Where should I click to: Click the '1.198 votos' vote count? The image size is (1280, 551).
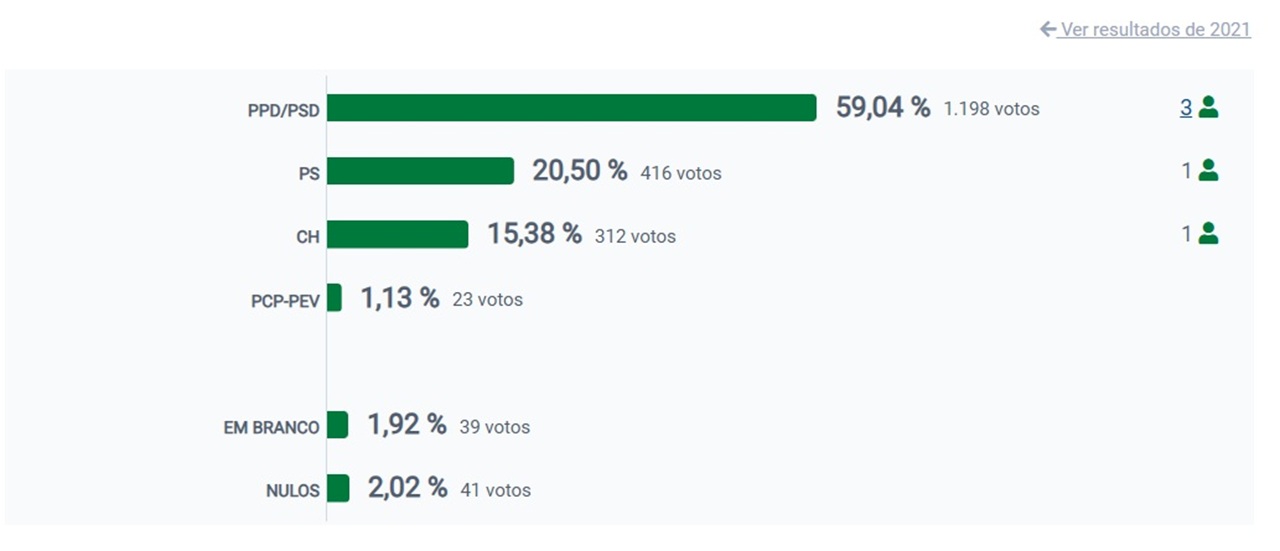click(991, 109)
